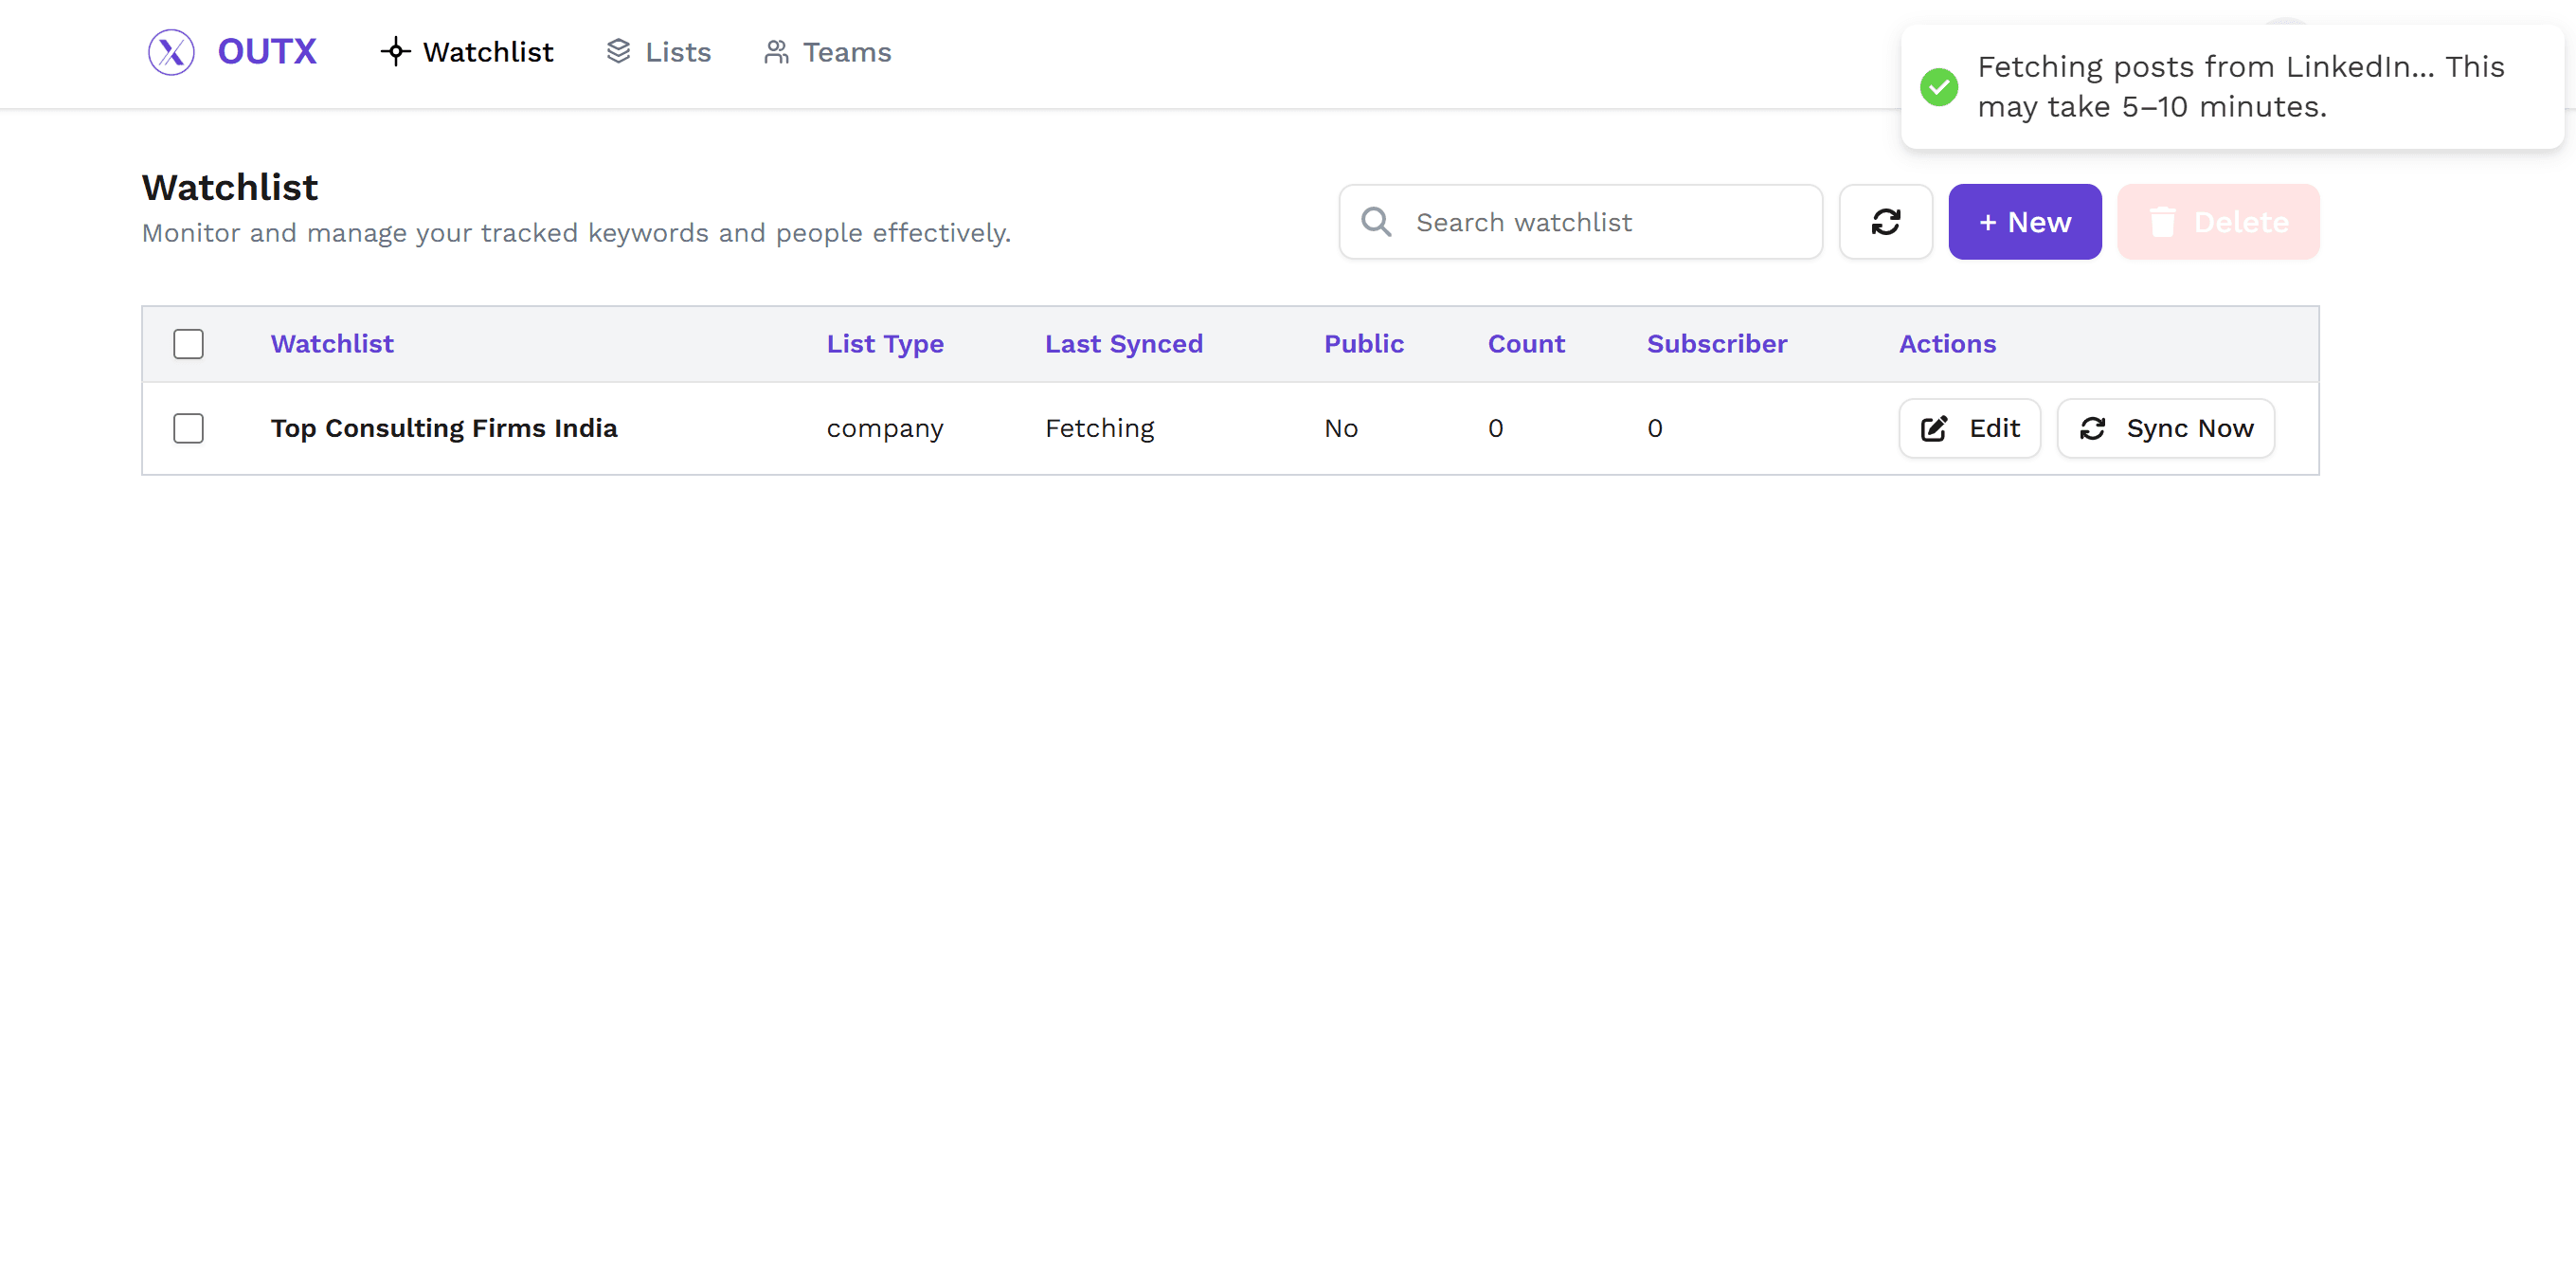Click the Lists layers icon
The image size is (2576, 1288).
[x=618, y=51]
